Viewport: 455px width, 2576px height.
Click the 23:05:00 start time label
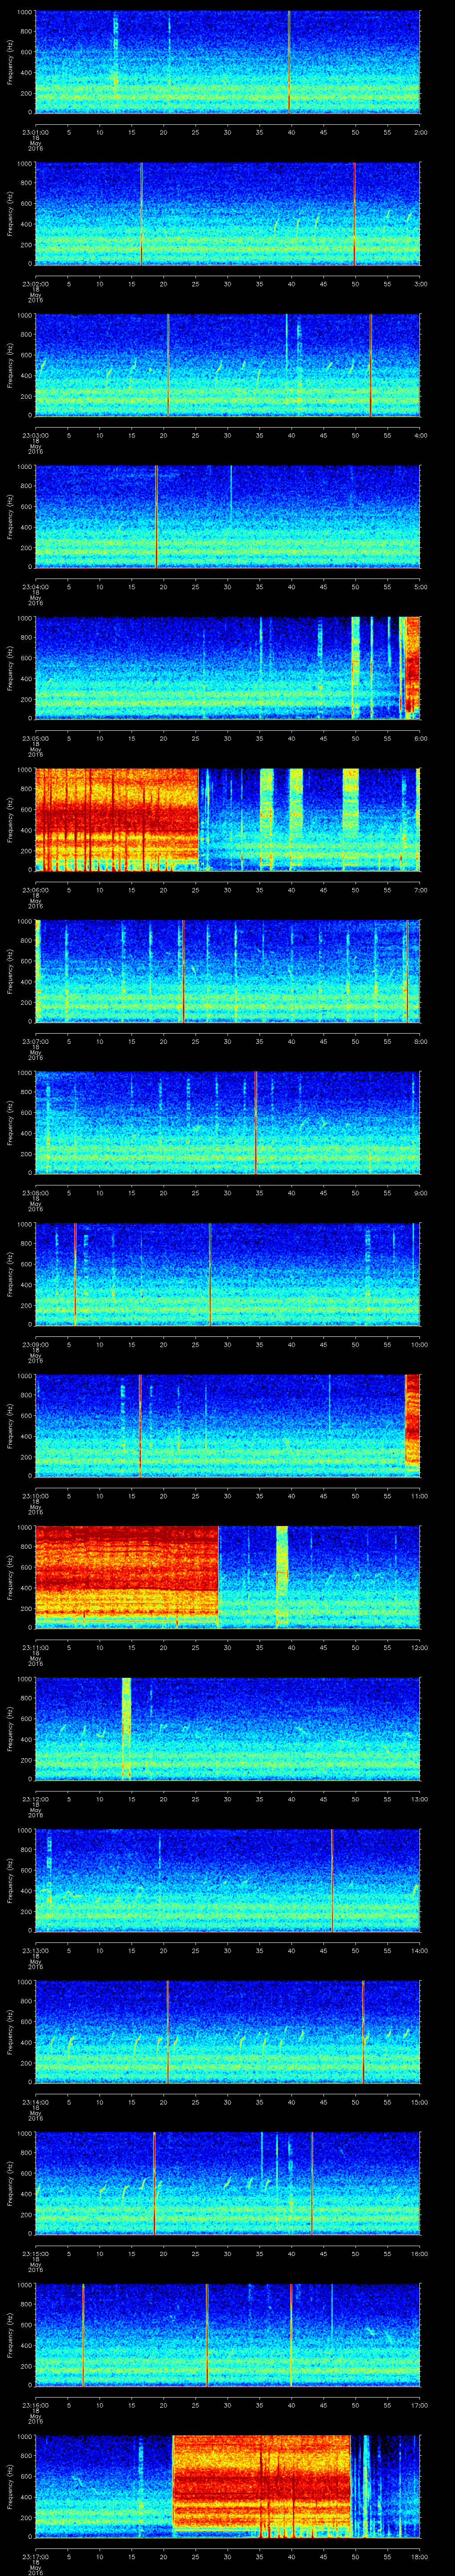point(35,739)
